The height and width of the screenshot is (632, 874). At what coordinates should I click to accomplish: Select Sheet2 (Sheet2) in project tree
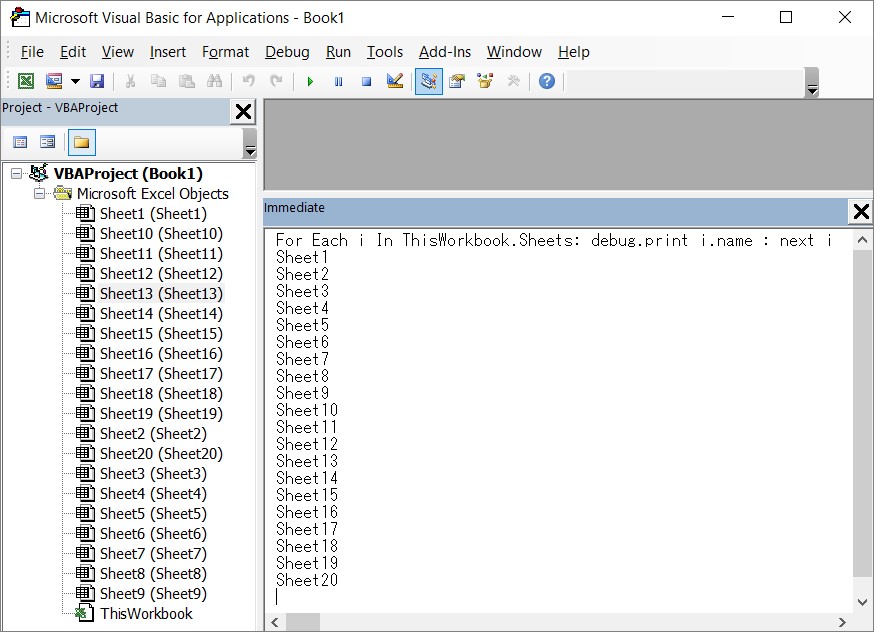click(x=153, y=434)
